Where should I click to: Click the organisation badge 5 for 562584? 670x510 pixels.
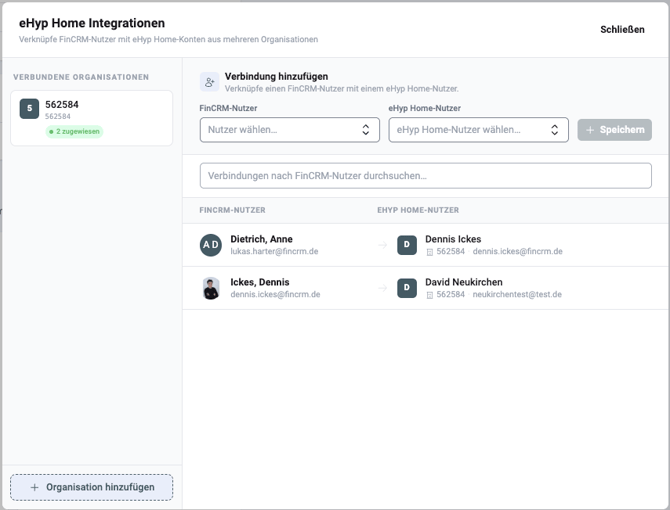29,108
